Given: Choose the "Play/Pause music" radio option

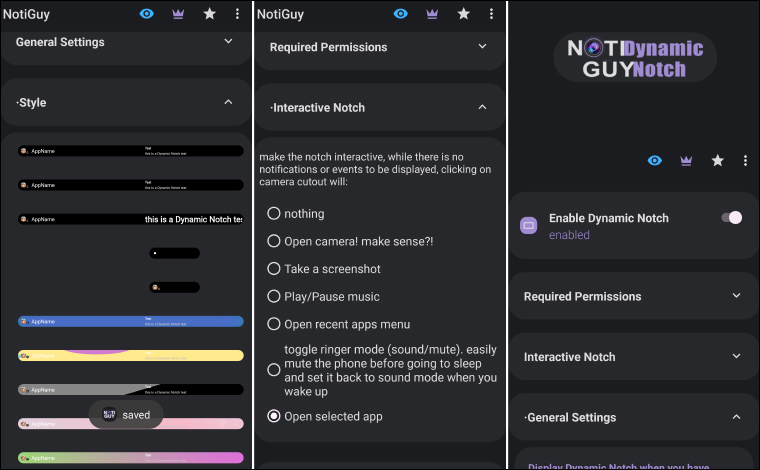Looking at the screenshot, I should click(274, 297).
